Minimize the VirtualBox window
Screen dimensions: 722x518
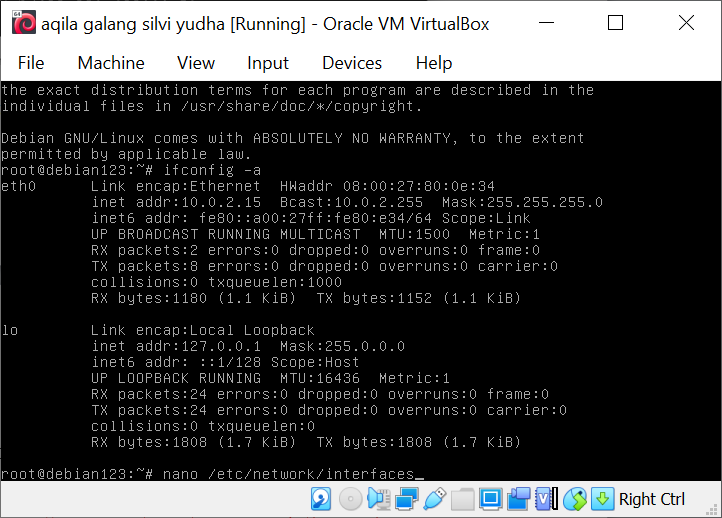point(547,23)
